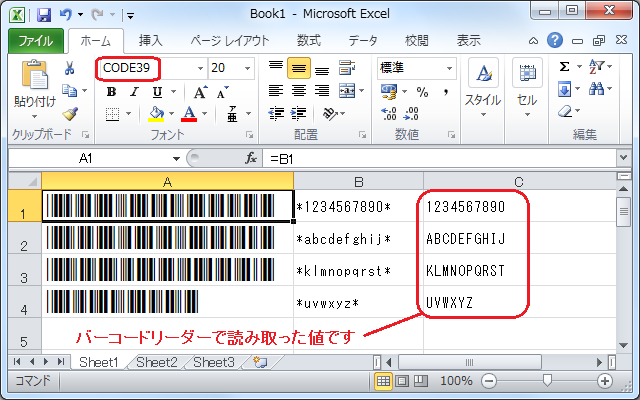Screen dimensions: 640x400
Task: Click the Increase Decimal icon
Action: (388, 114)
